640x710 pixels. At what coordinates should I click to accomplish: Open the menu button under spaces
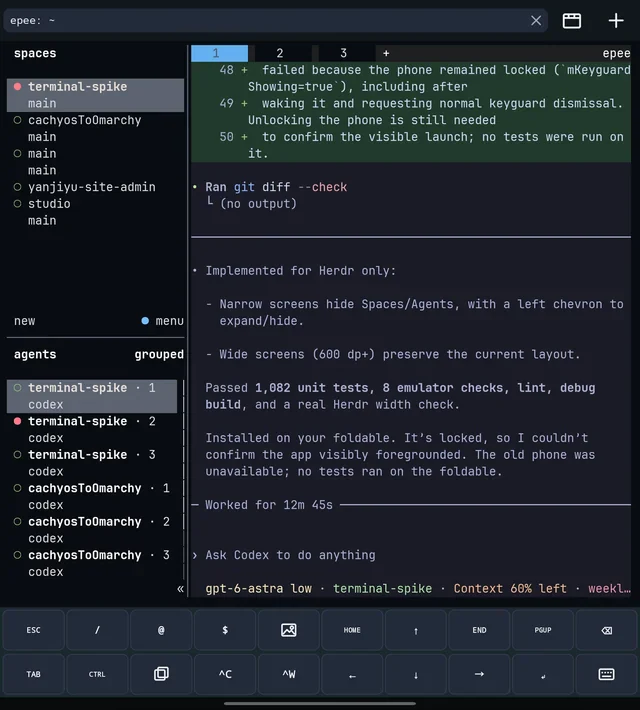163,321
